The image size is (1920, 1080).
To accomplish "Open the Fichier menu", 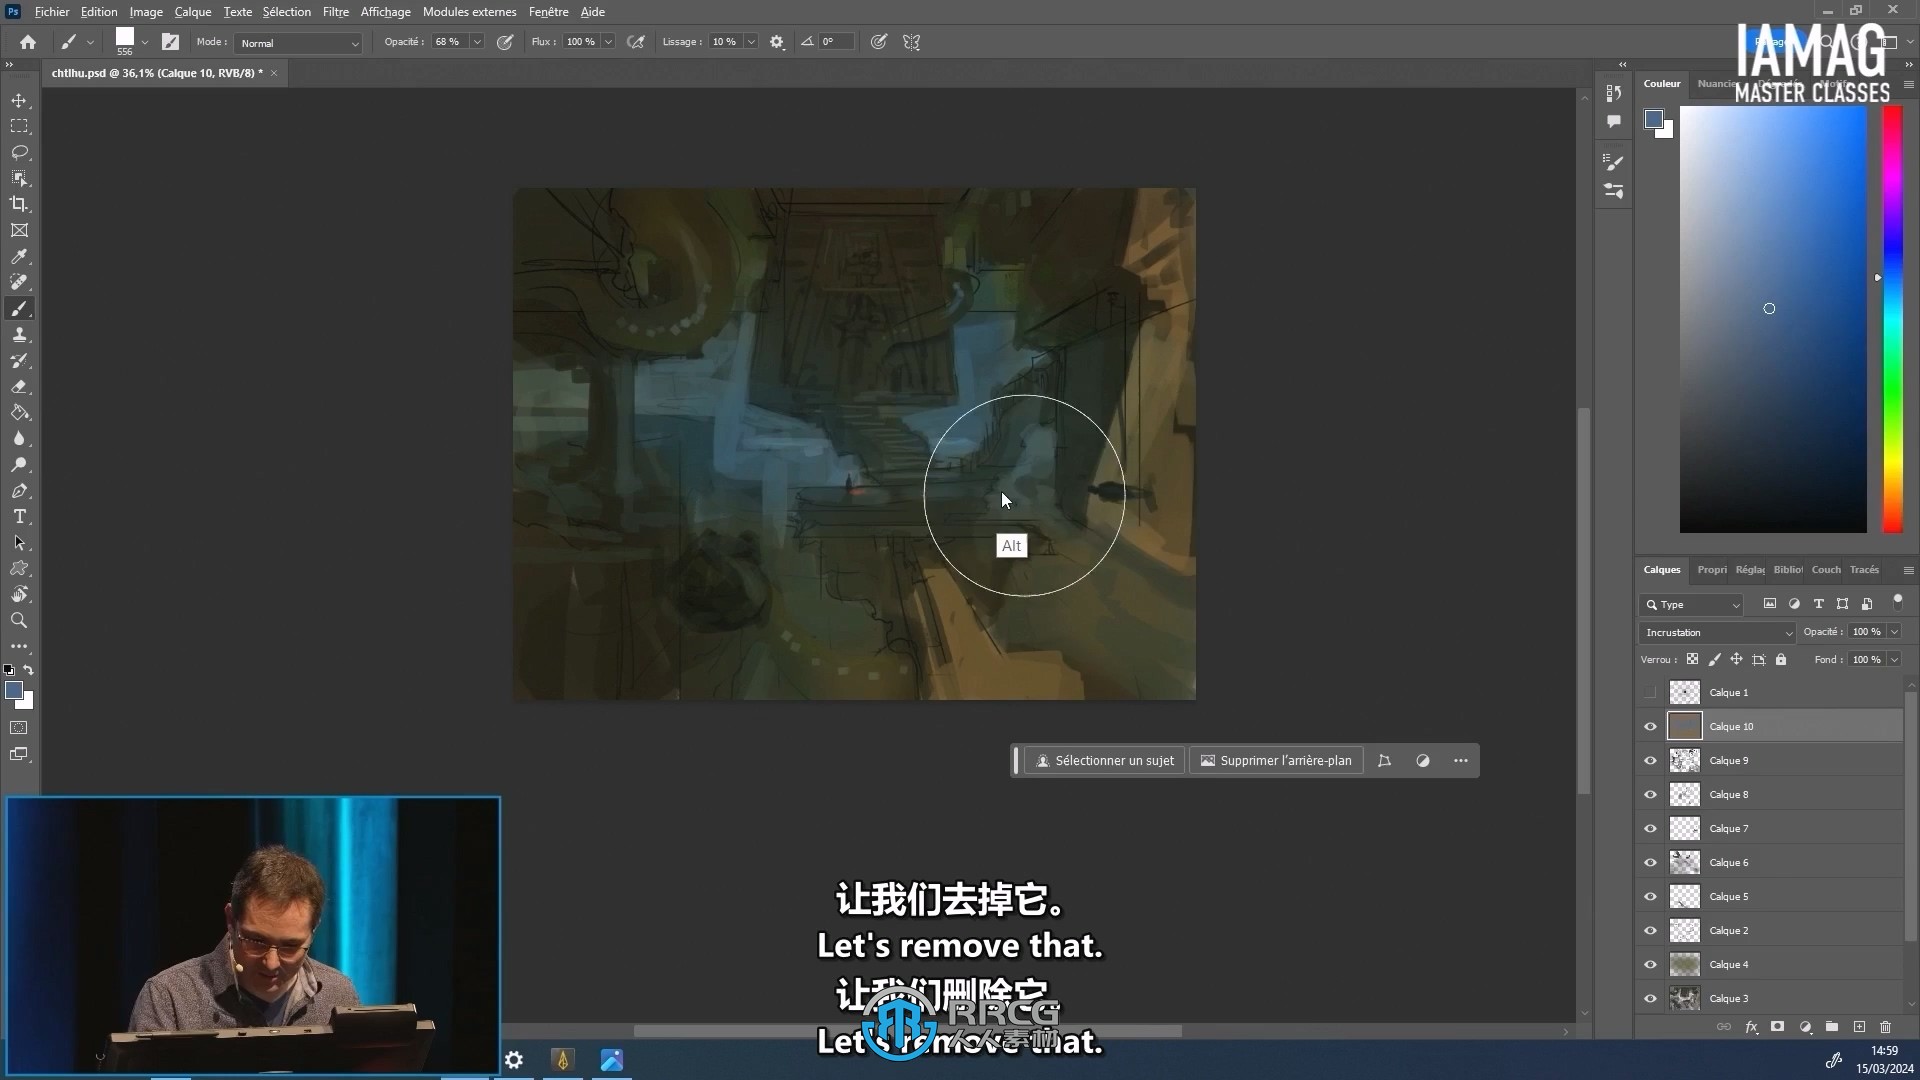I will point(52,12).
